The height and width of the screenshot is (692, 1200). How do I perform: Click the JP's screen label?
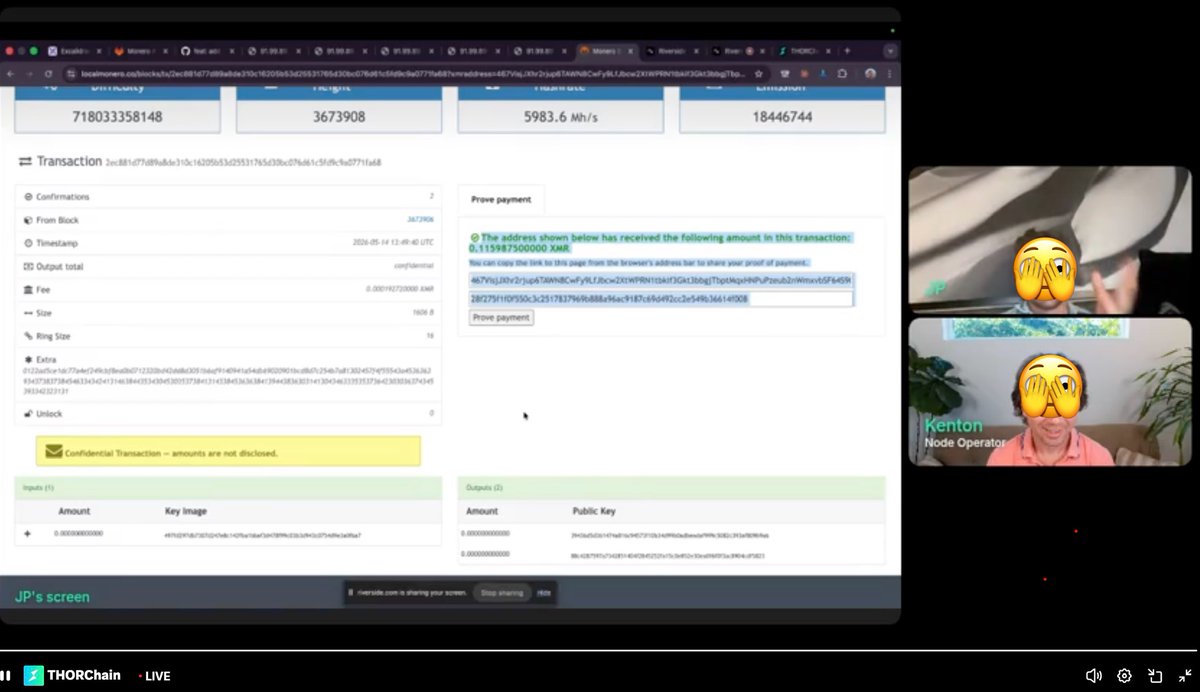pos(52,597)
